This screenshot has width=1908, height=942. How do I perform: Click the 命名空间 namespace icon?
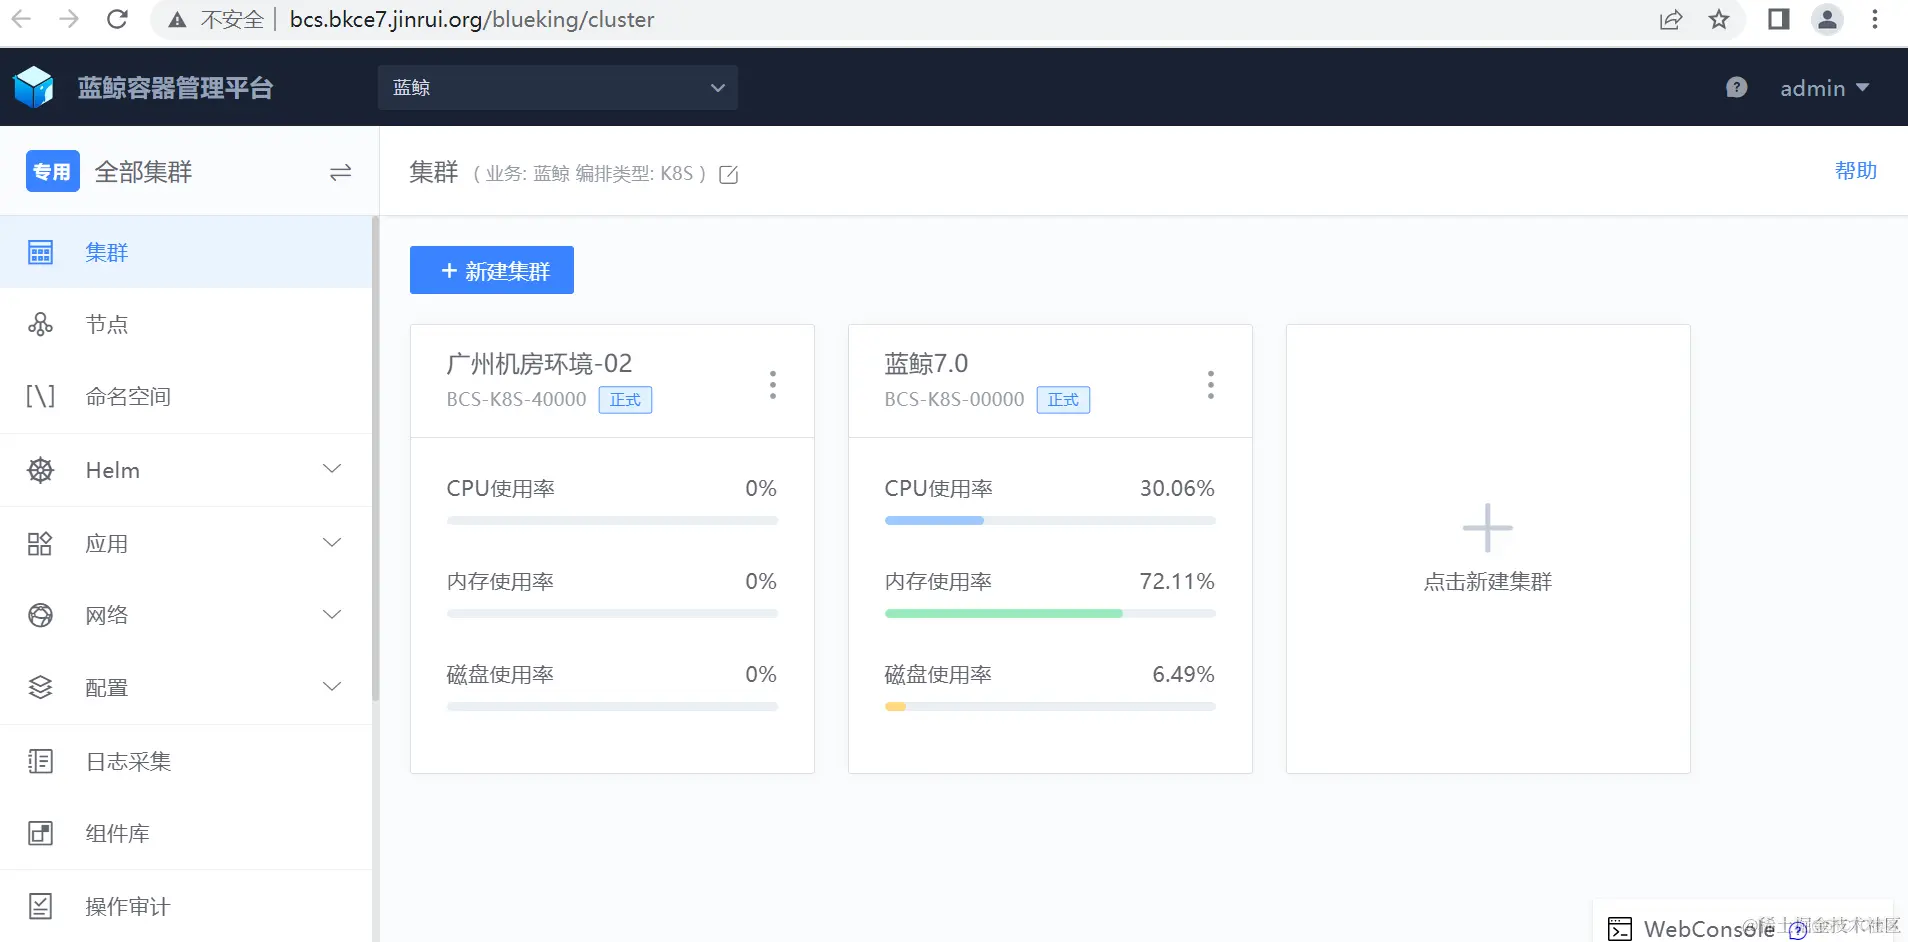(x=41, y=396)
